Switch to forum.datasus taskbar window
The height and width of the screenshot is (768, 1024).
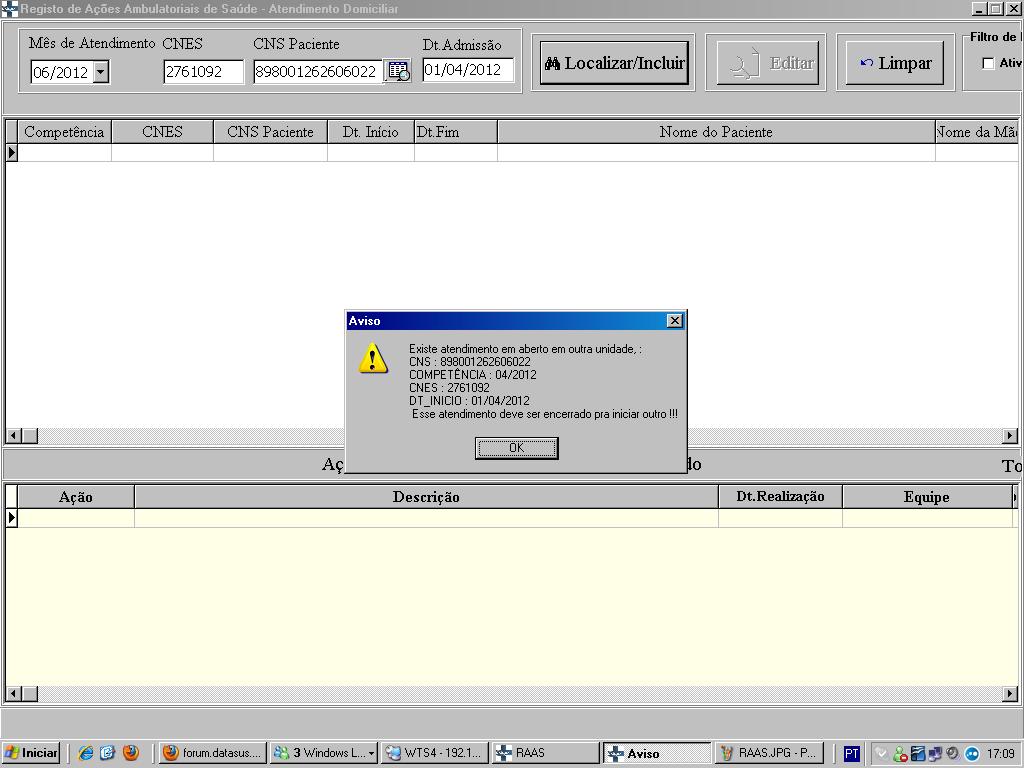(214, 753)
